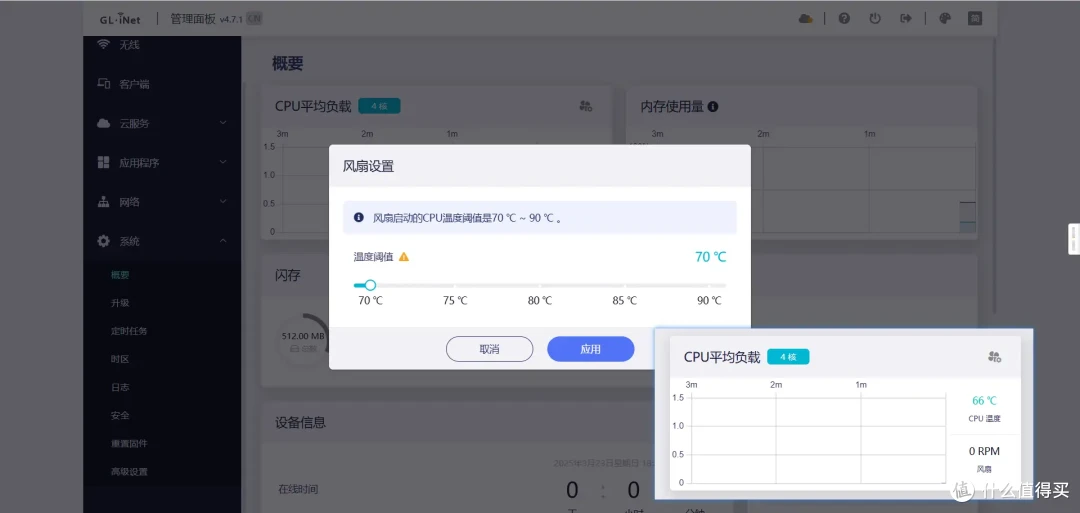Click the 85 ℃ slider label

click(x=625, y=301)
